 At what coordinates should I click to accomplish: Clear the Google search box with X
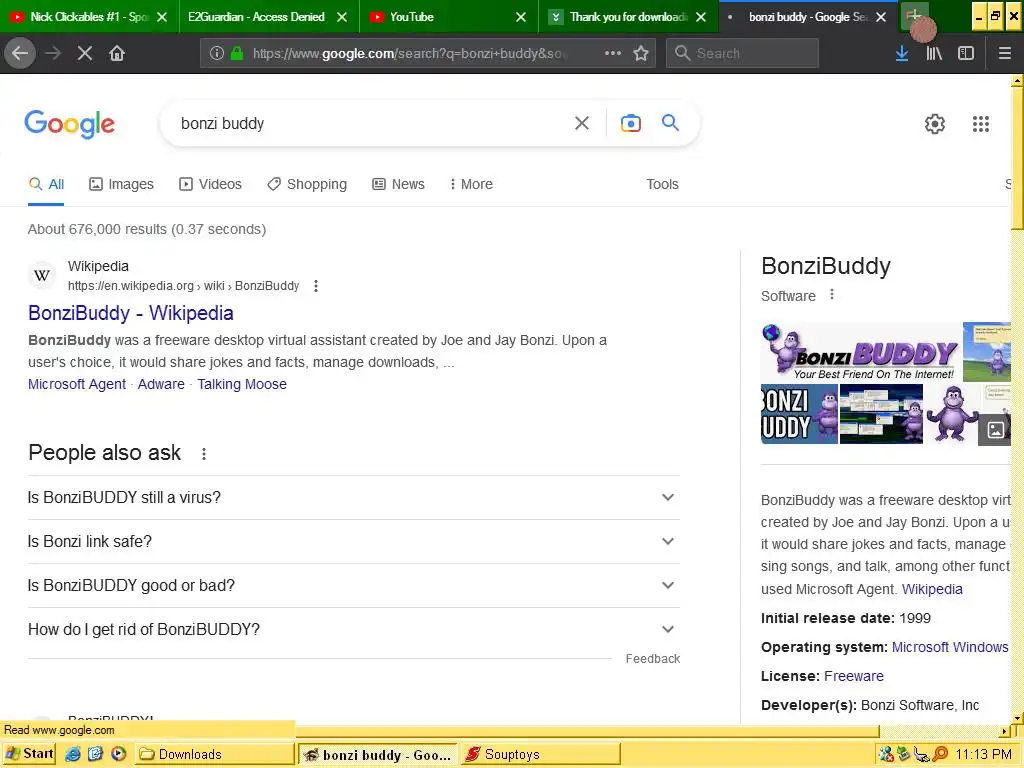click(x=582, y=123)
